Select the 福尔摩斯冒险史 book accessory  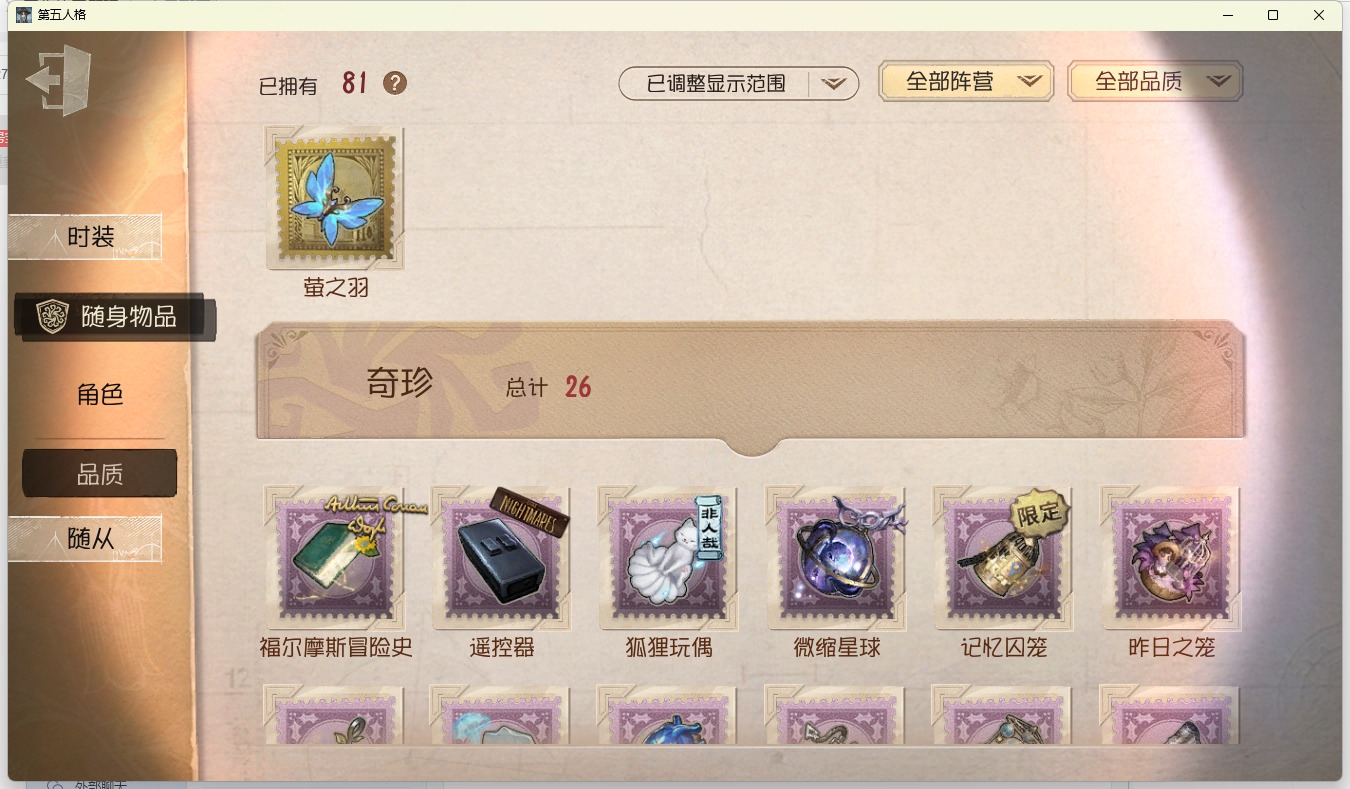(x=335, y=559)
